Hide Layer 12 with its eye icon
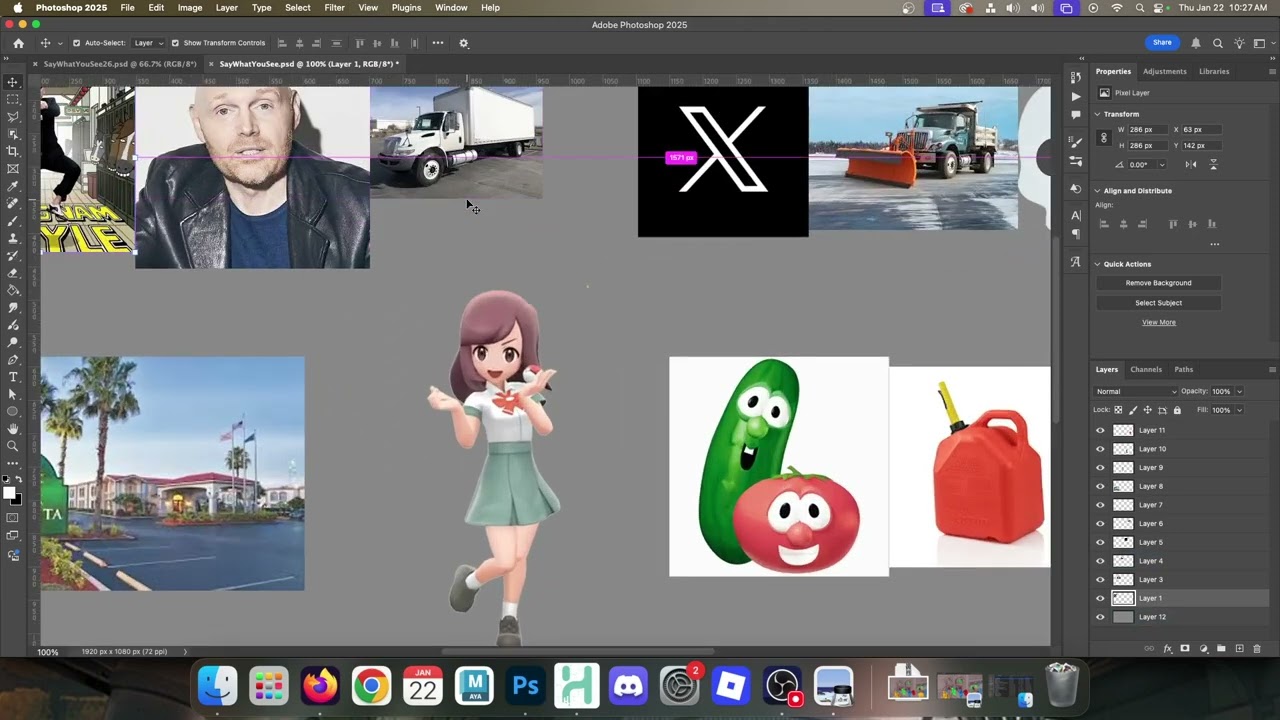 (1100, 617)
